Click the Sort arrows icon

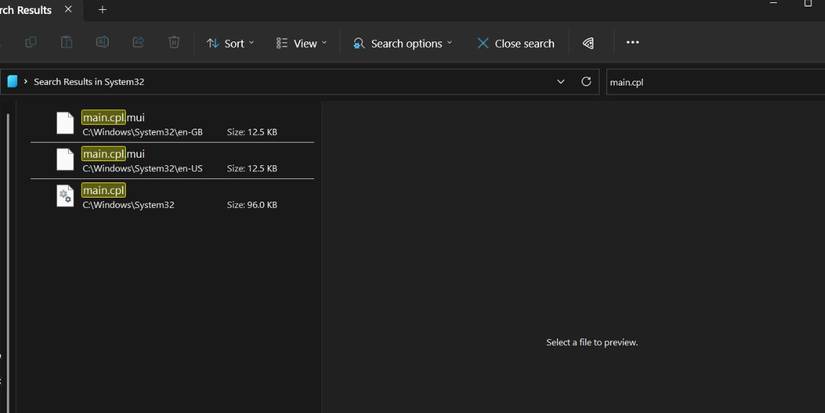pyautogui.click(x=213, y=43)
